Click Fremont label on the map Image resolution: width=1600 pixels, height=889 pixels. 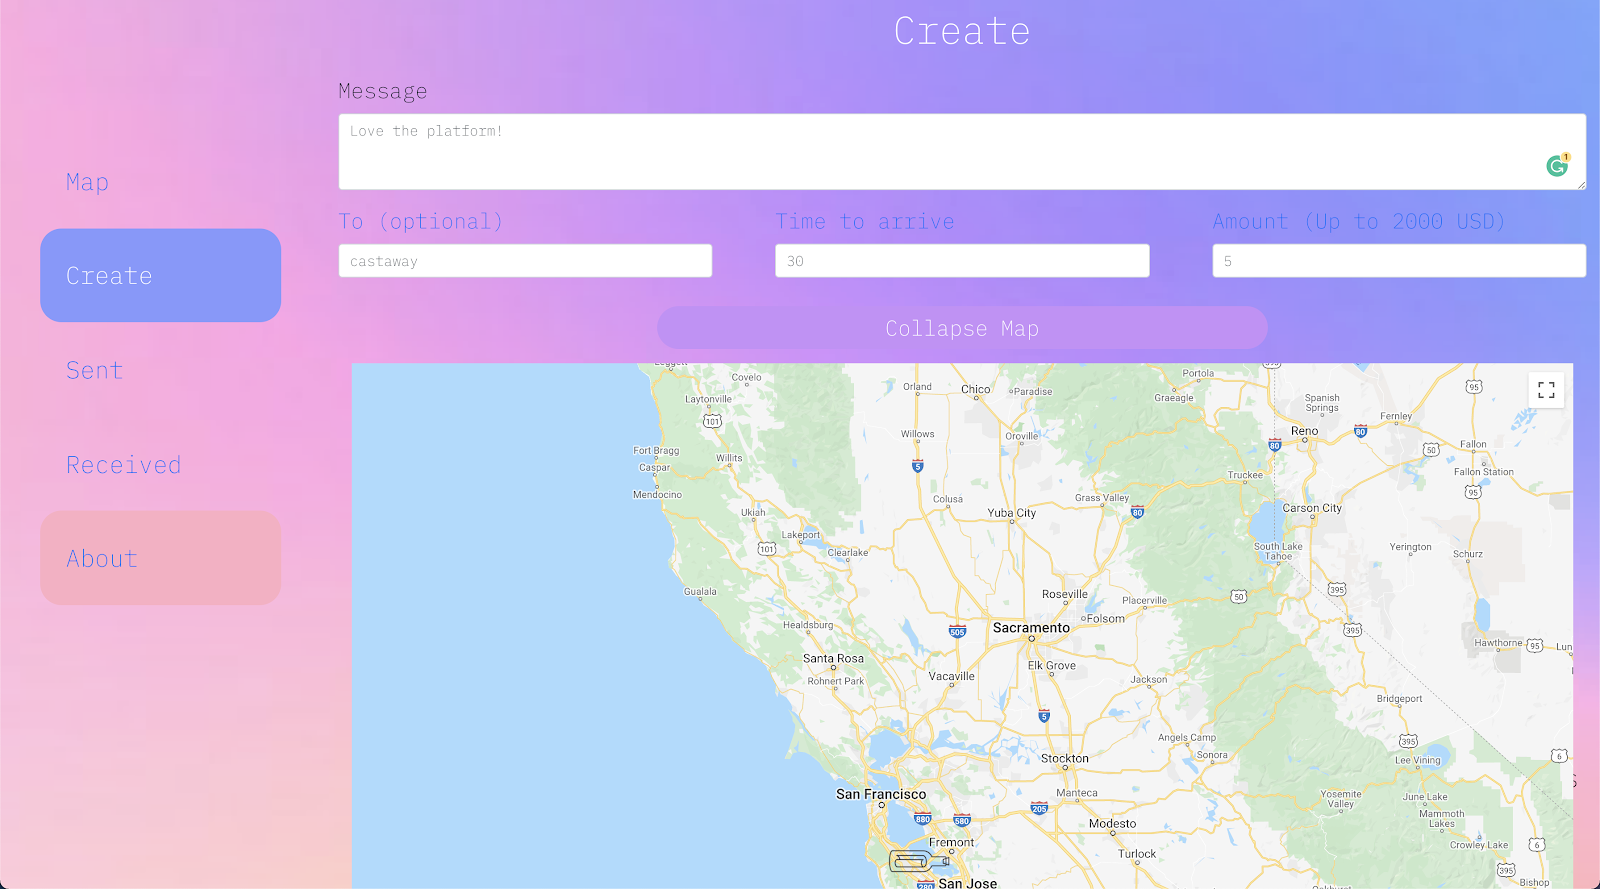951,842
